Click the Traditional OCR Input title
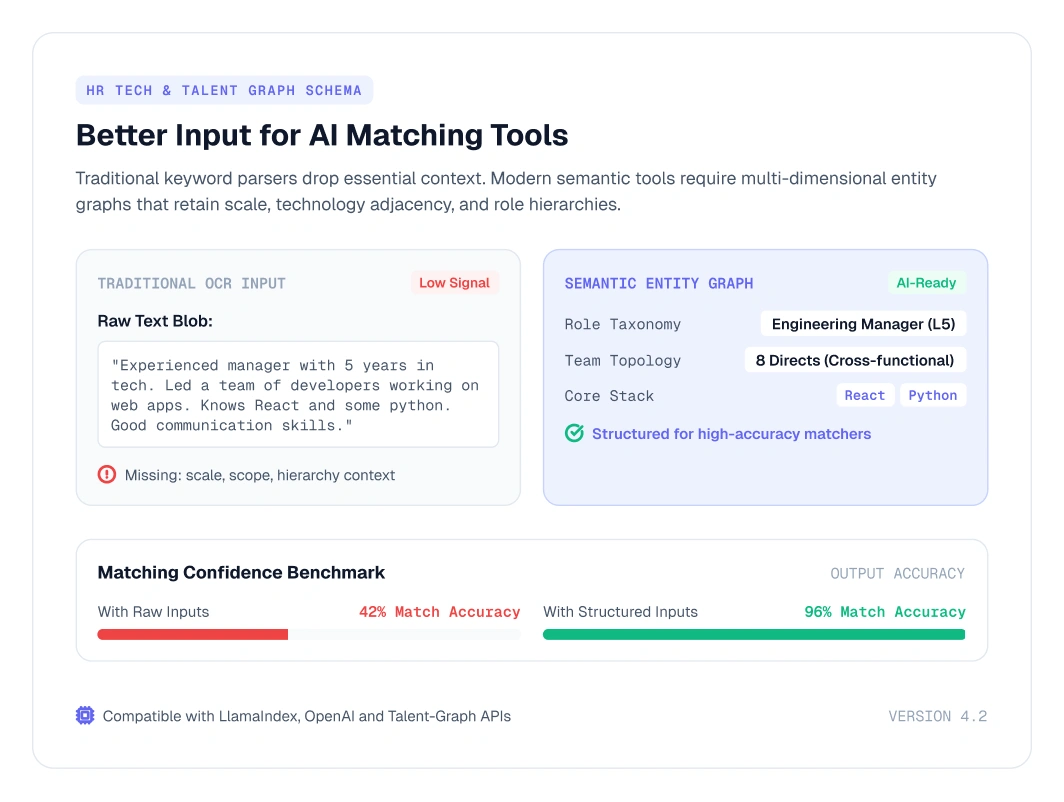Image resolution: width=1064 pixels, height=802 pixels. (191, 284)
